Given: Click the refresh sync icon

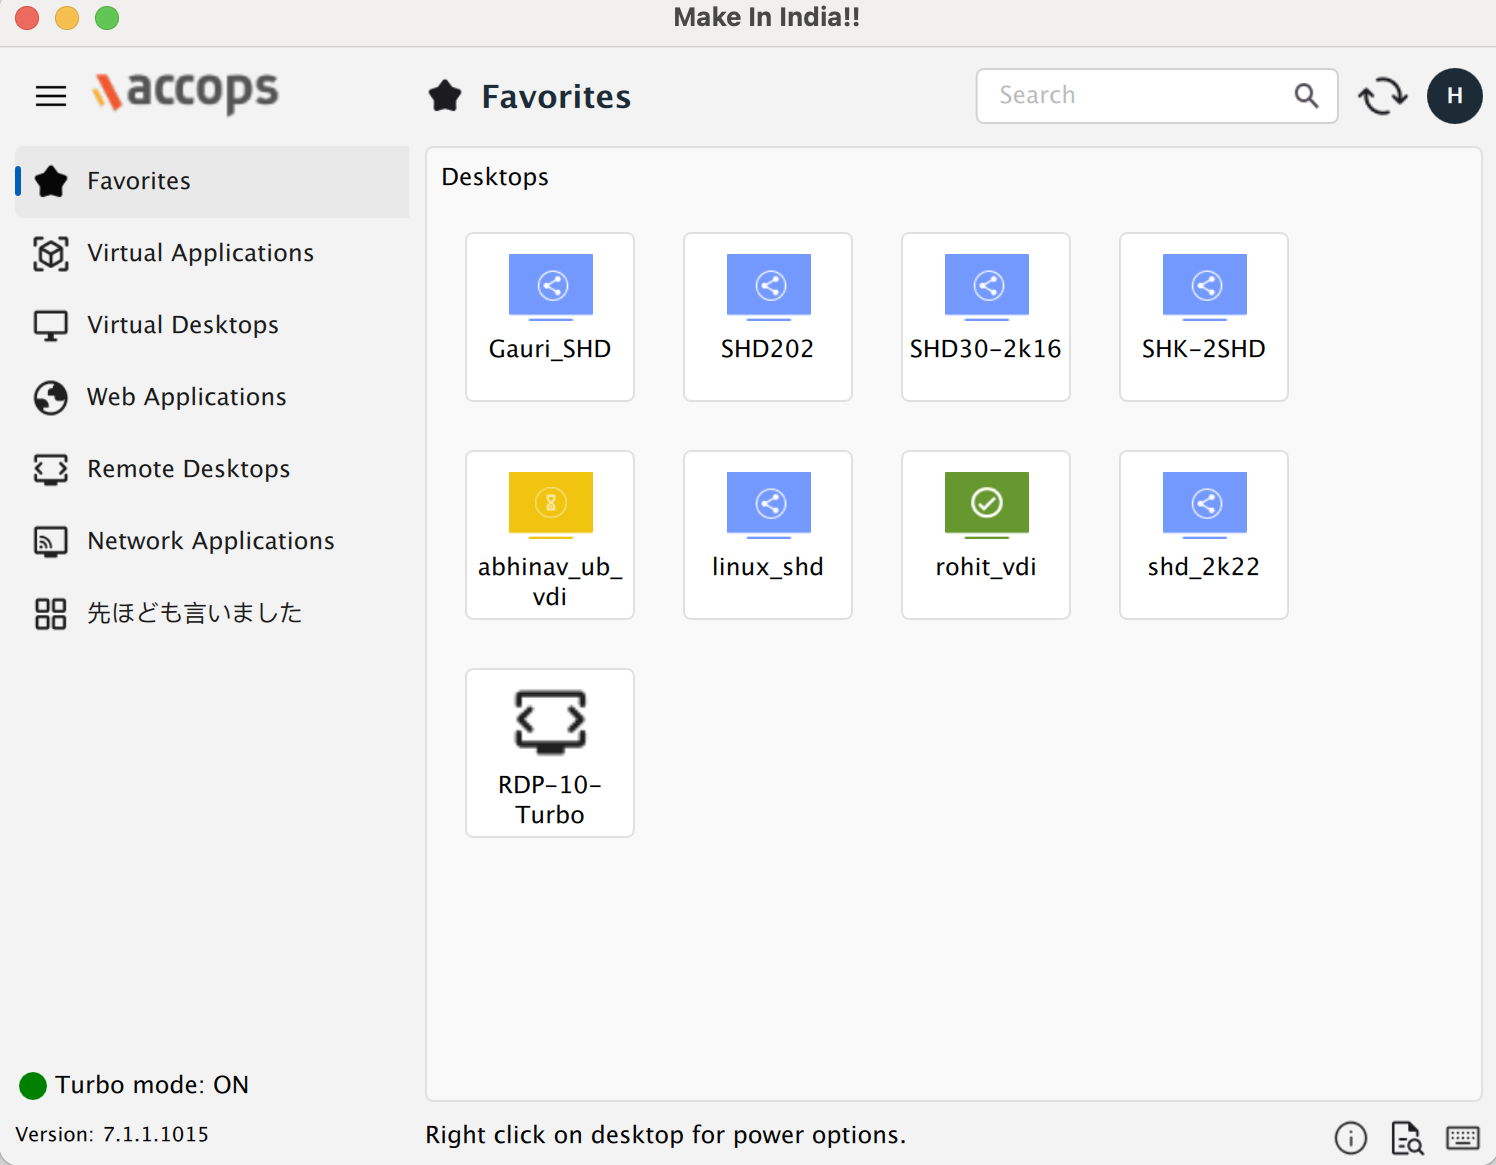Looking at the screenshot, I should click(x=1382, y=96).
